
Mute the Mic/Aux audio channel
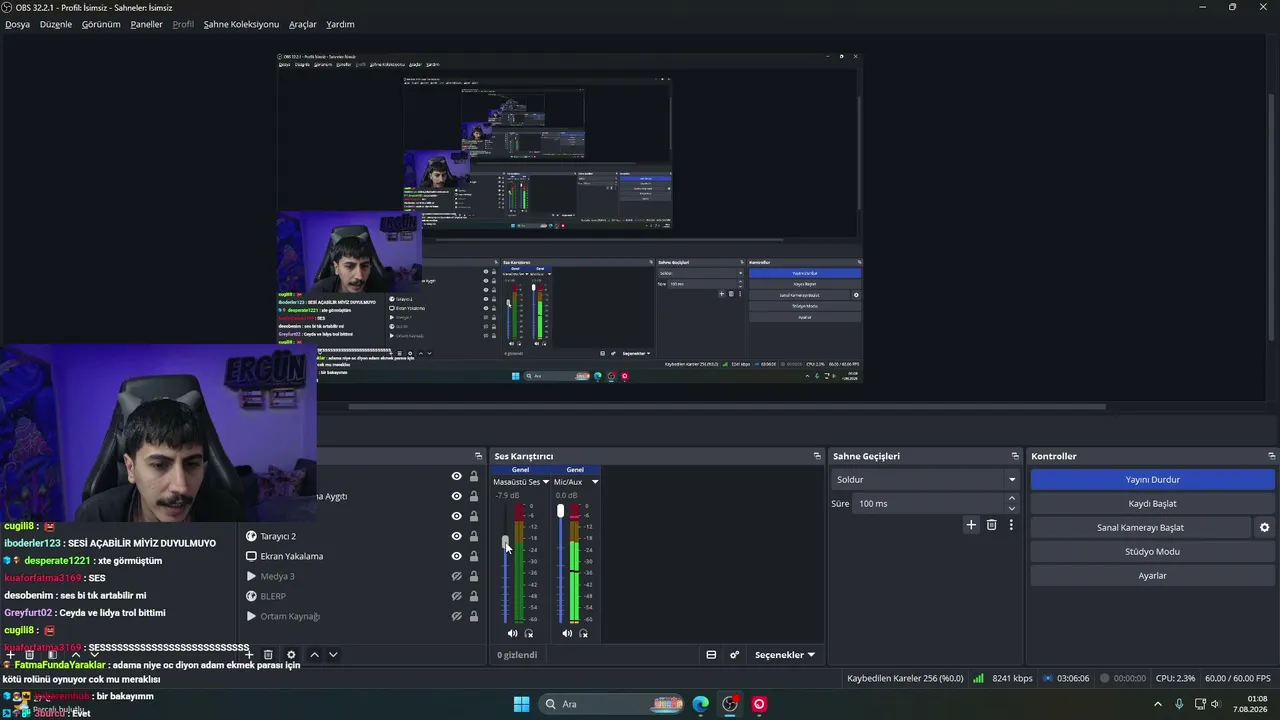[x=567, y=633]
